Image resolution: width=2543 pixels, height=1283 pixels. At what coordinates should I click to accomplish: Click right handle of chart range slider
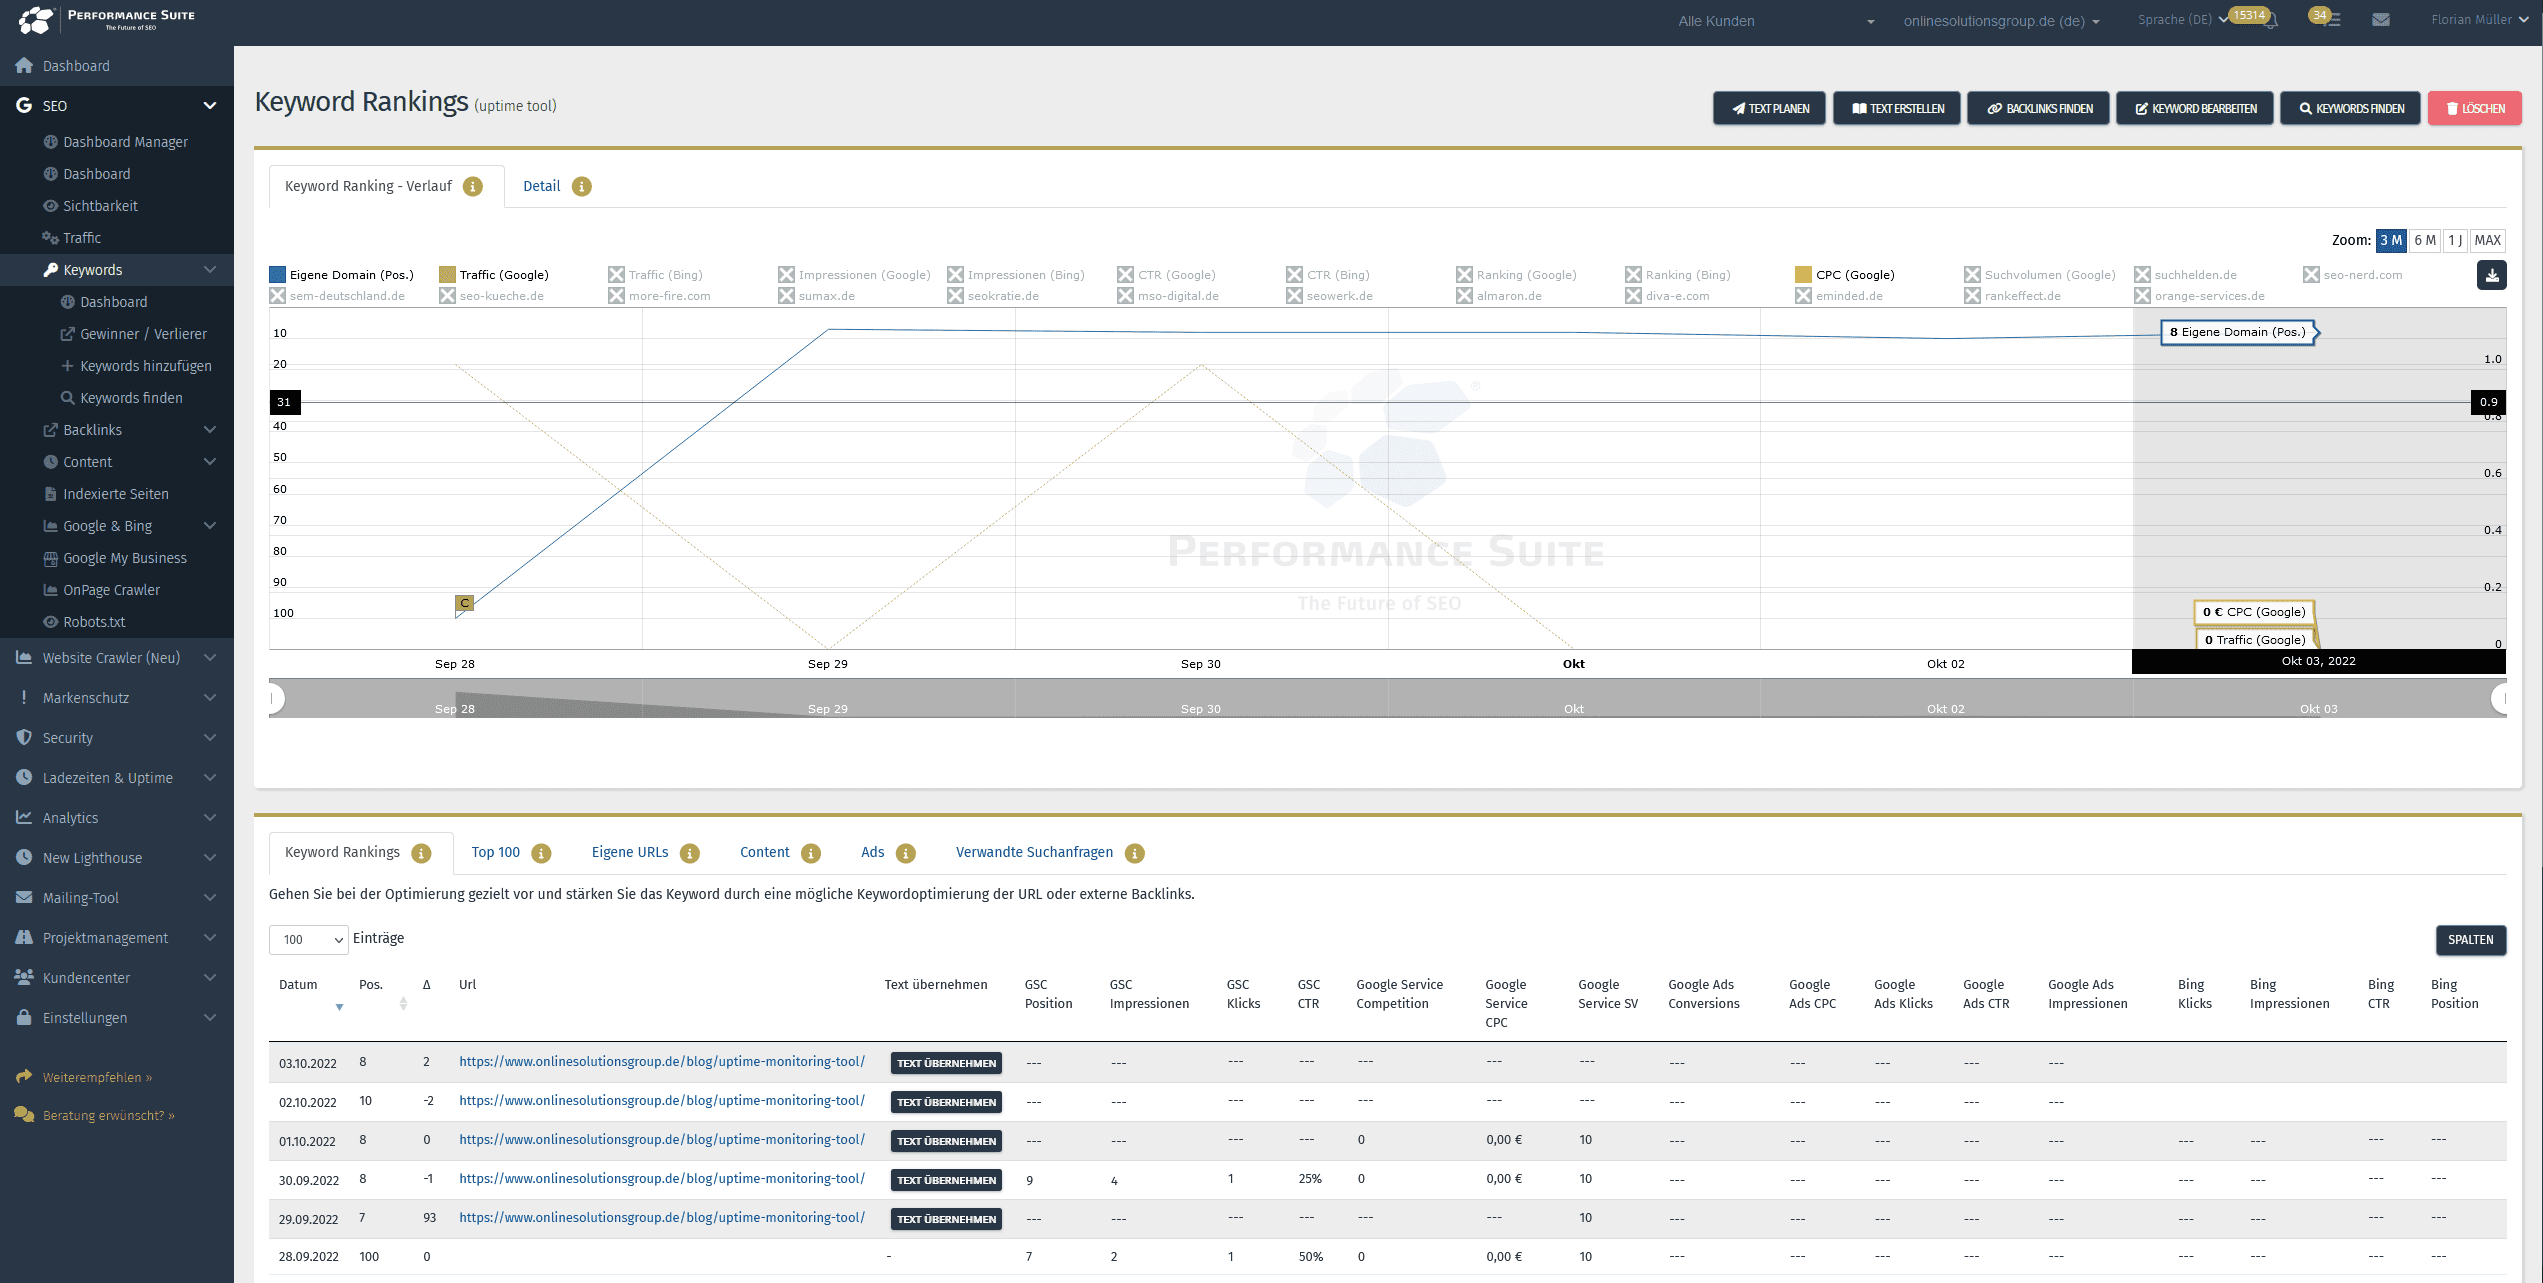pos(2501,699)
